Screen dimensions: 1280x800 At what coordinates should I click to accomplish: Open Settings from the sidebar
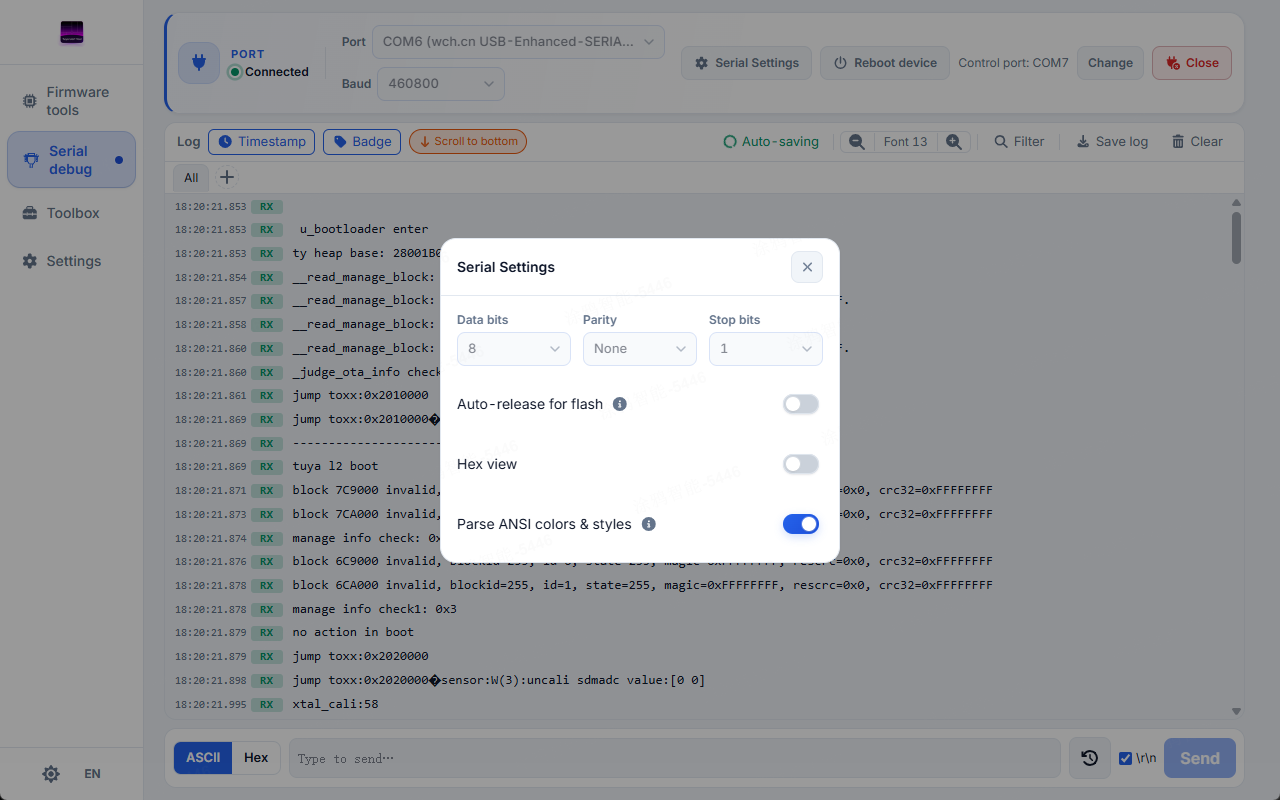coord(71,261)
